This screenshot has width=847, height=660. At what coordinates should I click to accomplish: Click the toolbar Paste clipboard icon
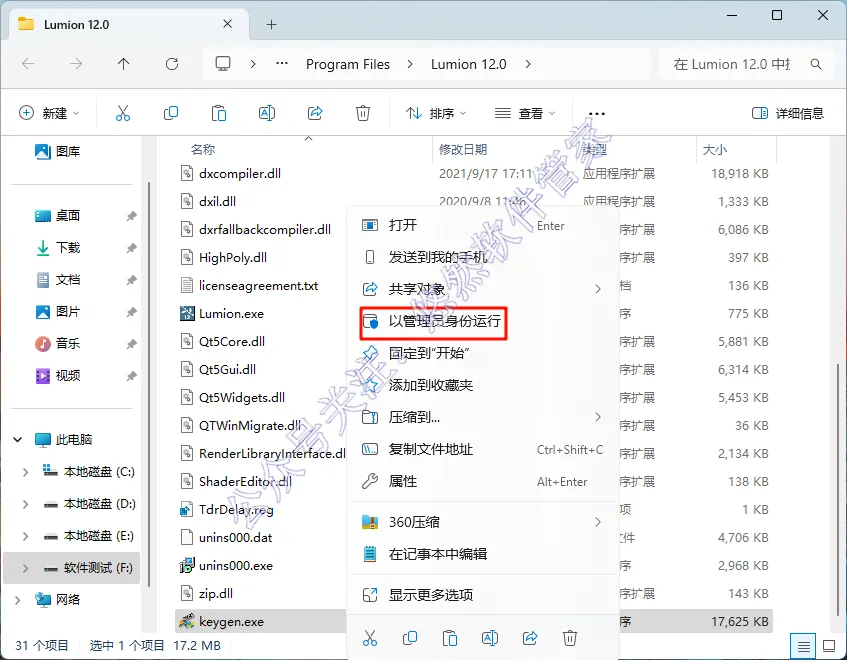pos(219,113)
